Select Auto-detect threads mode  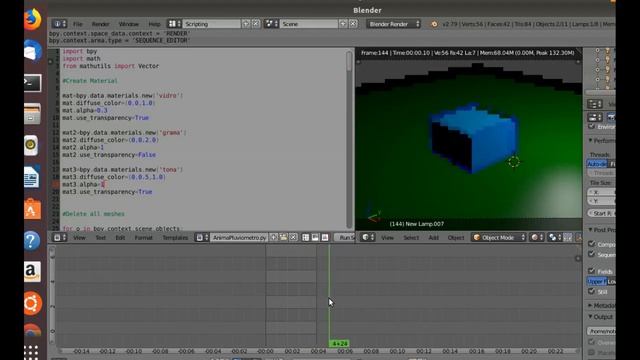597,164
